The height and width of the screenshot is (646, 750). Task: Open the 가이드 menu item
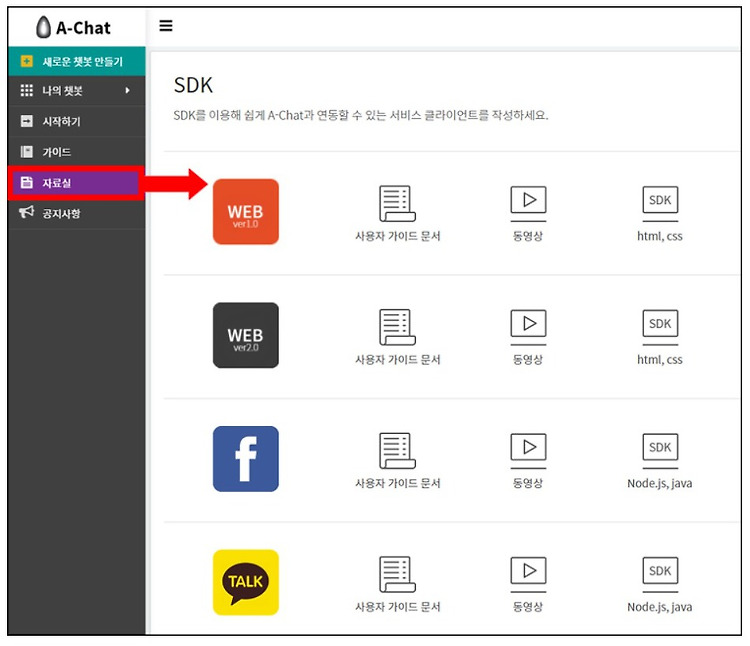point(77,152)
